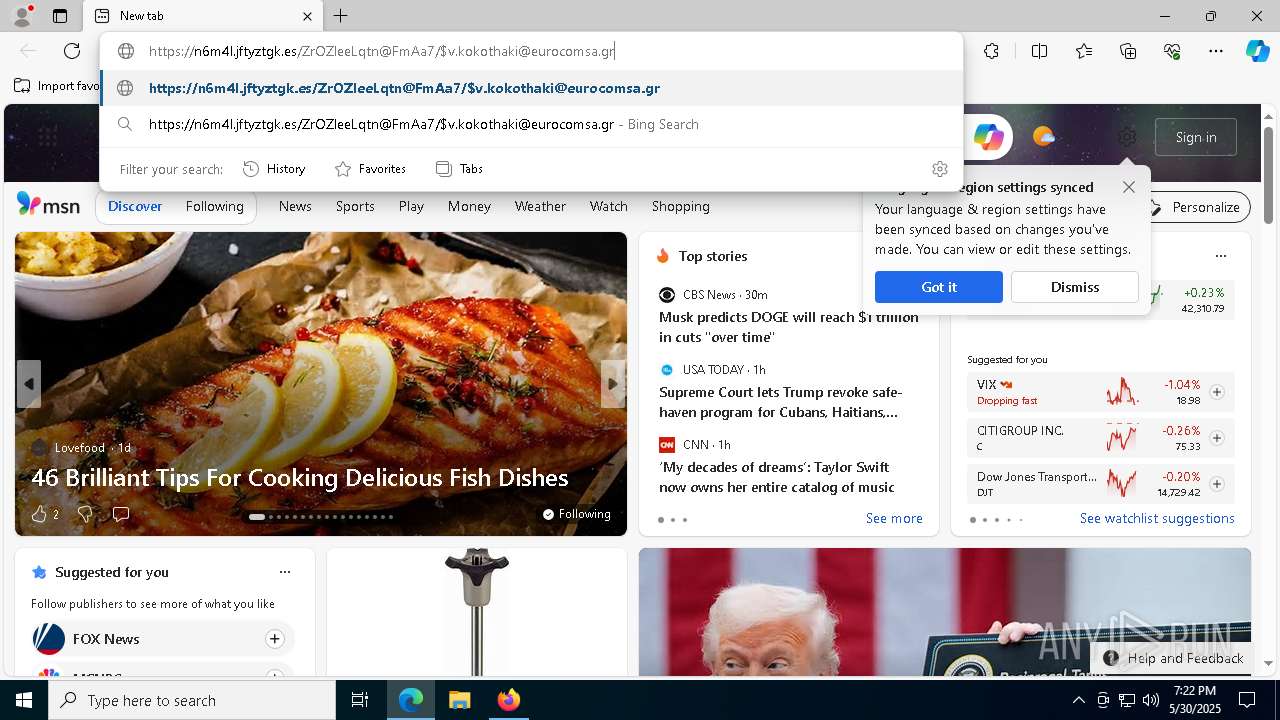Select the Following tab
Screen dimensions: 1280x720
[215, 206]
